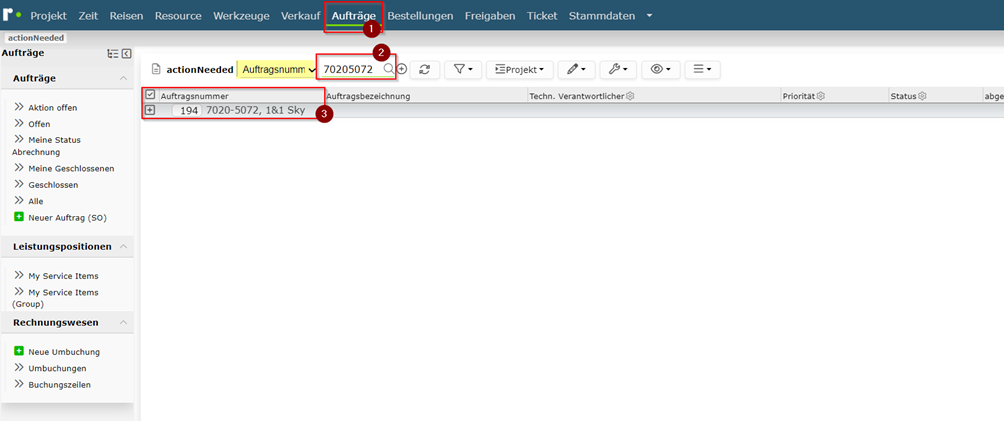1004x421 pixels.
Task: Open the Projekt grouping dropdown
Action: click(519, 69)
